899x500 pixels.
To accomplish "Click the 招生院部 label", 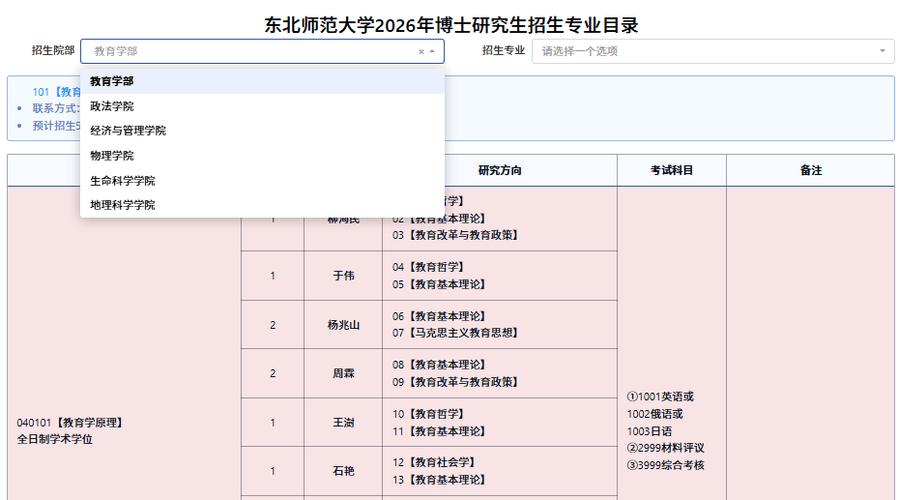I will (53, 50).
